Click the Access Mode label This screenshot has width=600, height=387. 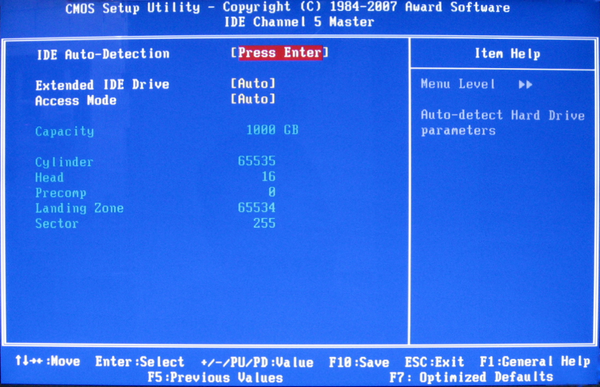75,101
